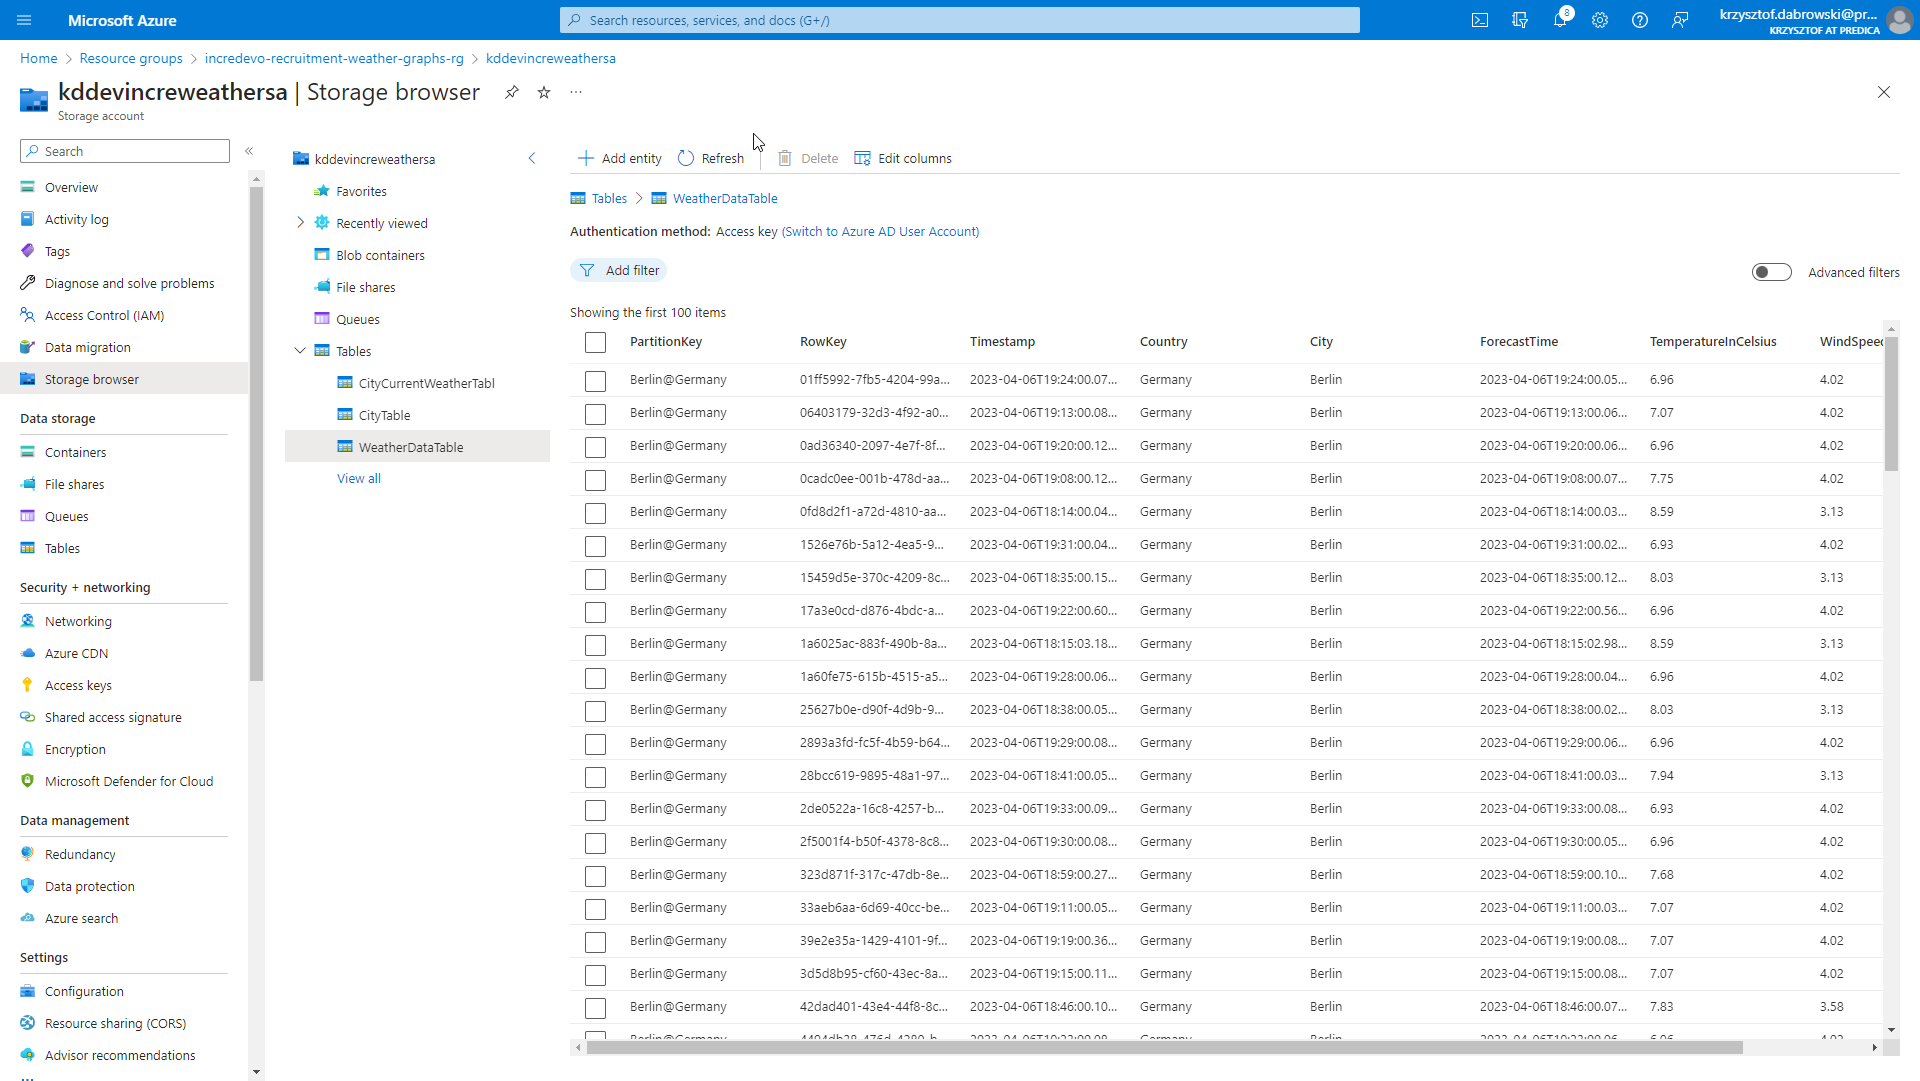Click Switch to Azure AD User Account link

click(x=880, y=231)
